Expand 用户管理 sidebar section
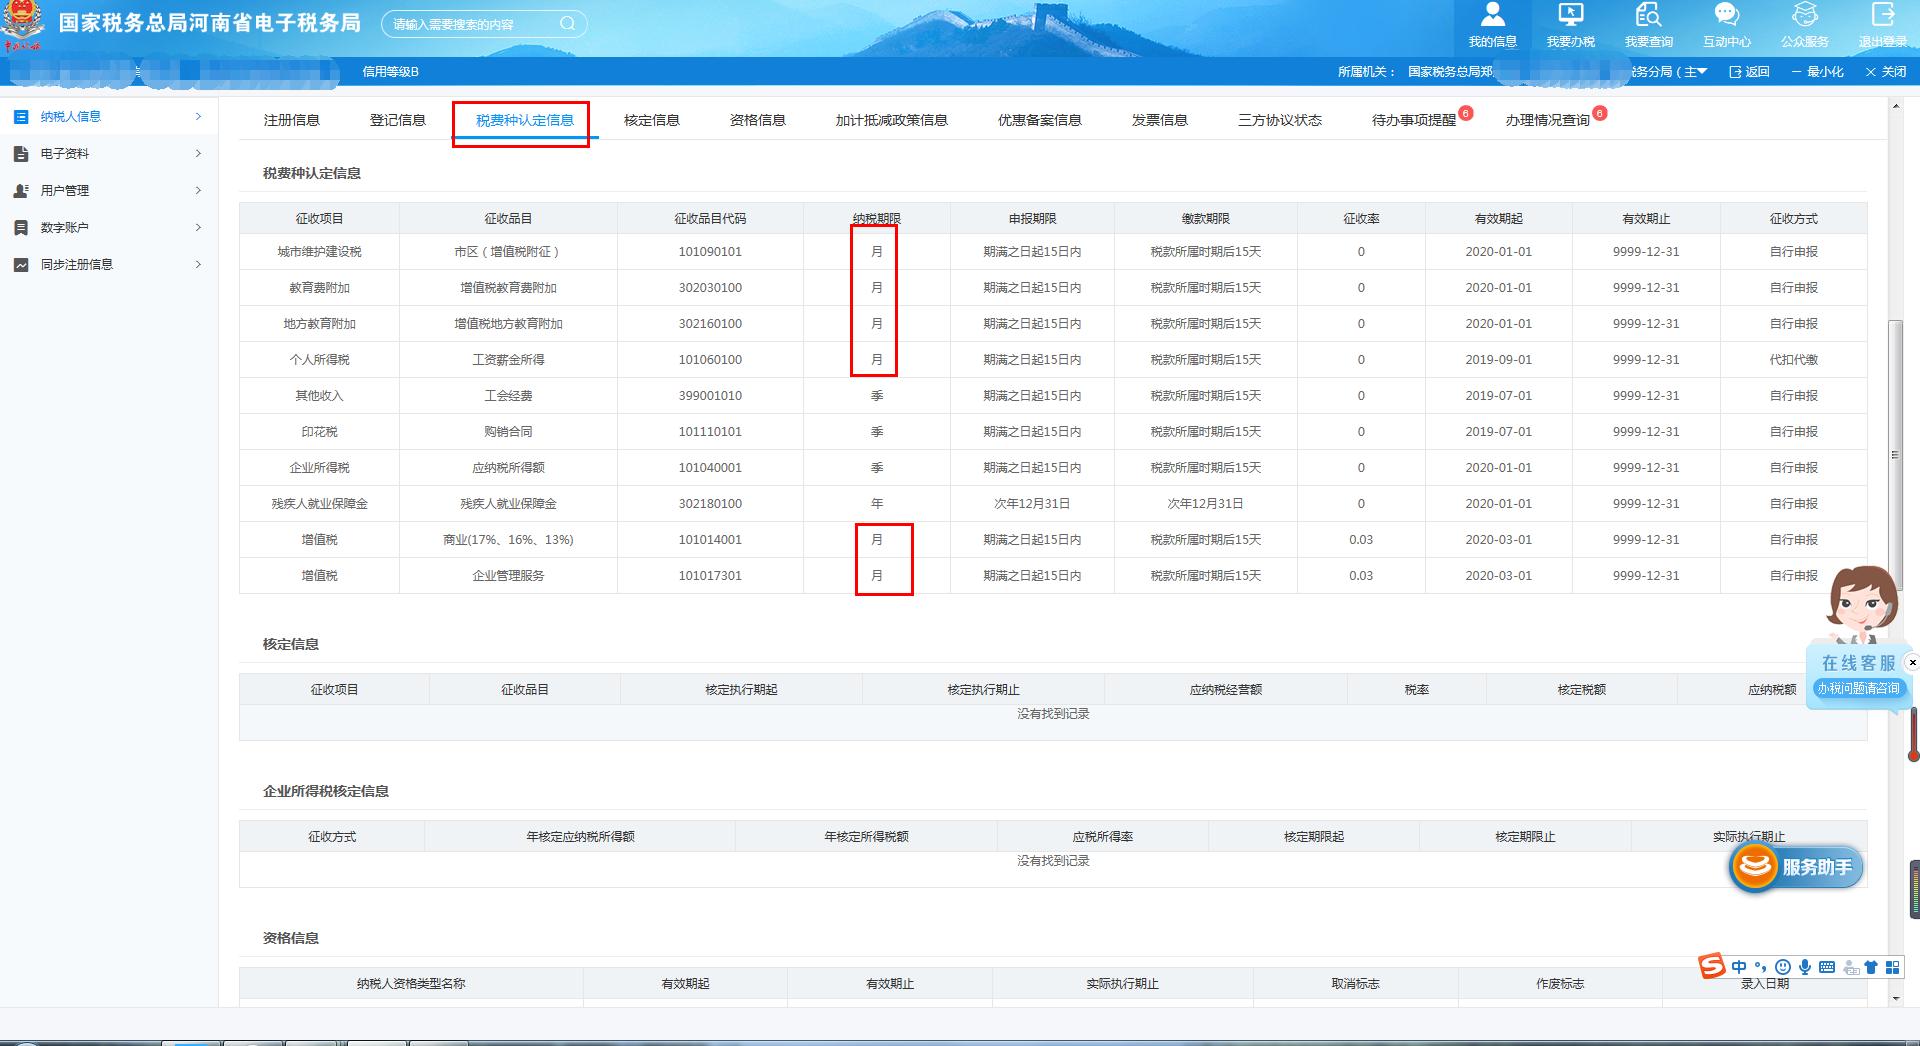 tap(108, 191)
